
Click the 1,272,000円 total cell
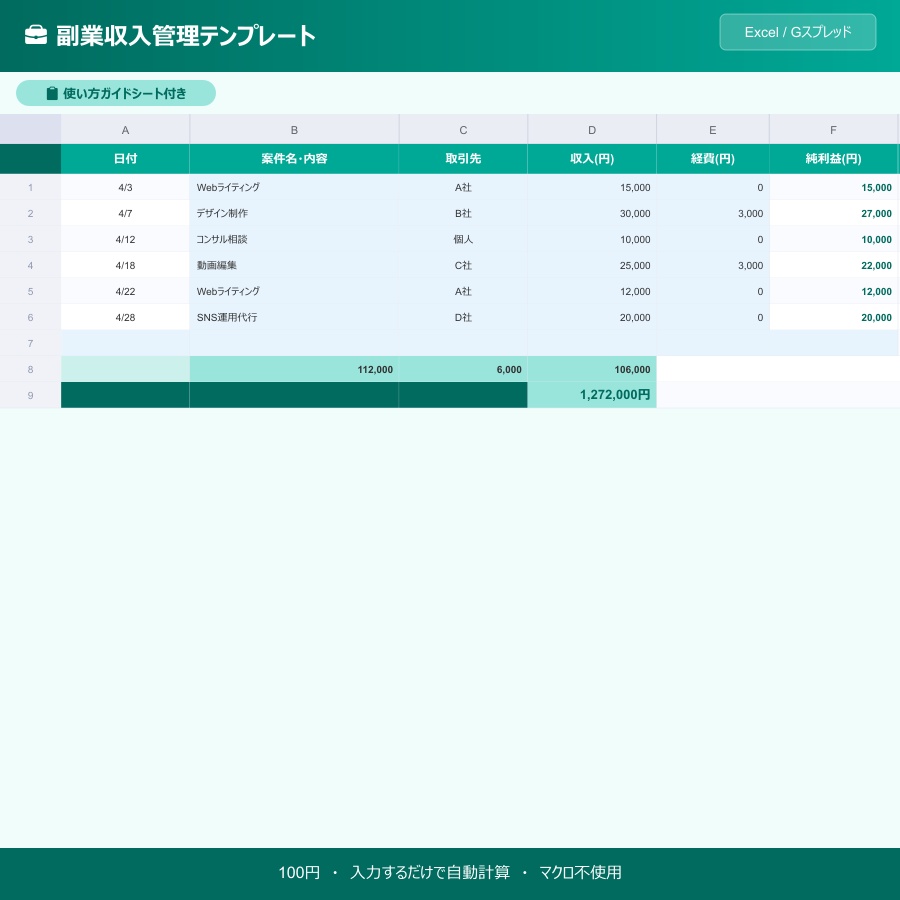click(x=592, y=394)
